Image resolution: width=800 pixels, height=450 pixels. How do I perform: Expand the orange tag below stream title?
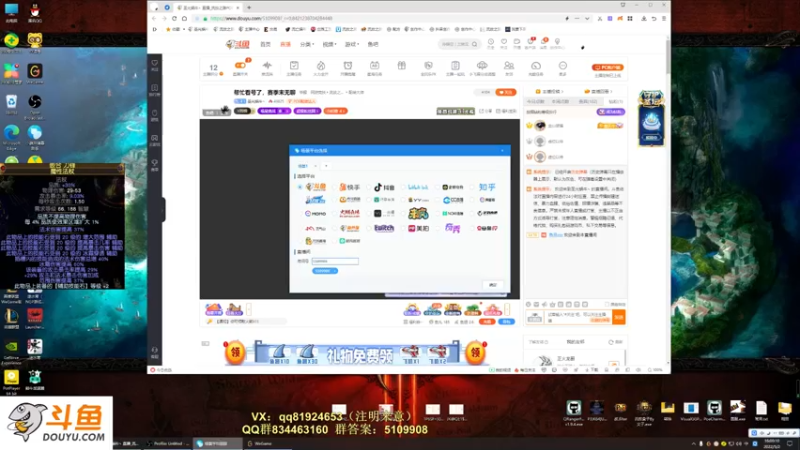tap(335, 111)
